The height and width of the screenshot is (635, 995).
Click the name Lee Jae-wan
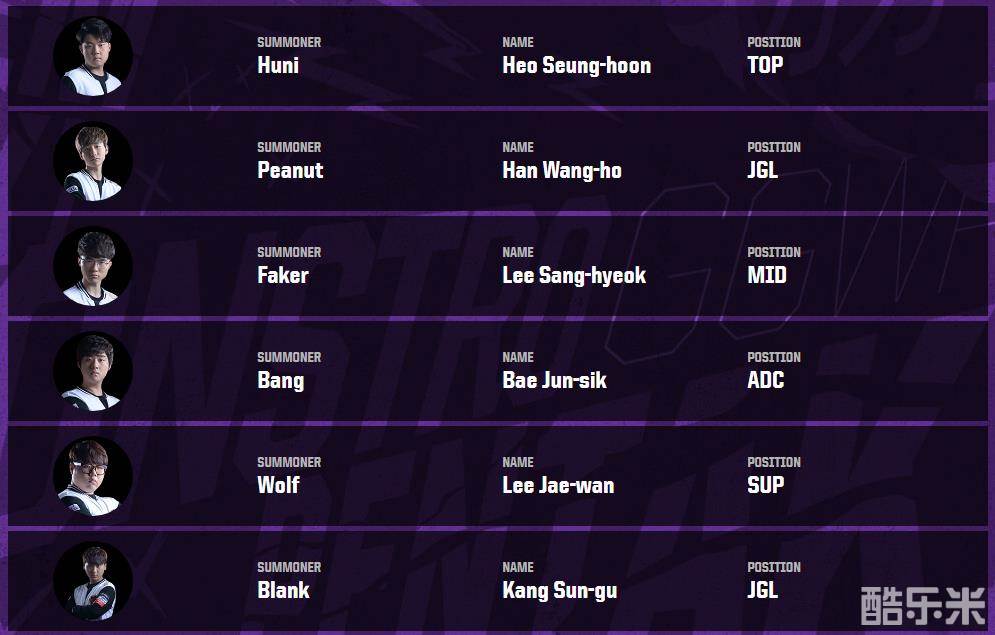pos(558,486)
